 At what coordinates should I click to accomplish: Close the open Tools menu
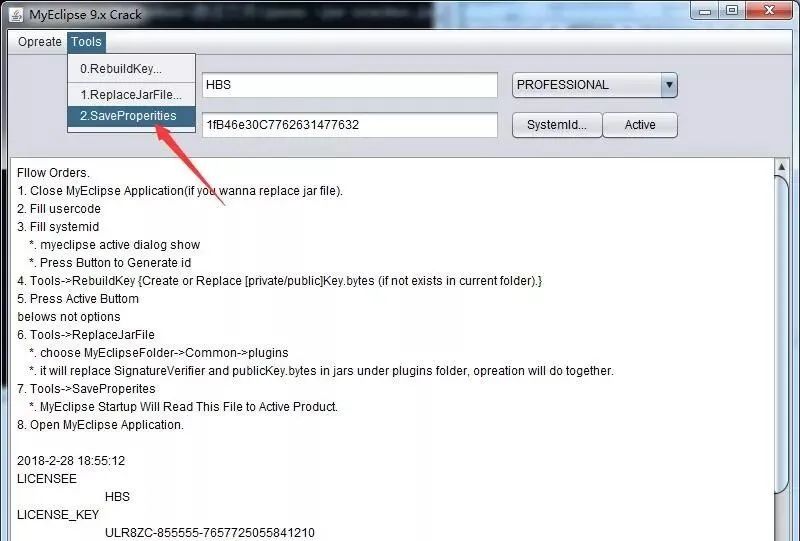coord(86,42)
